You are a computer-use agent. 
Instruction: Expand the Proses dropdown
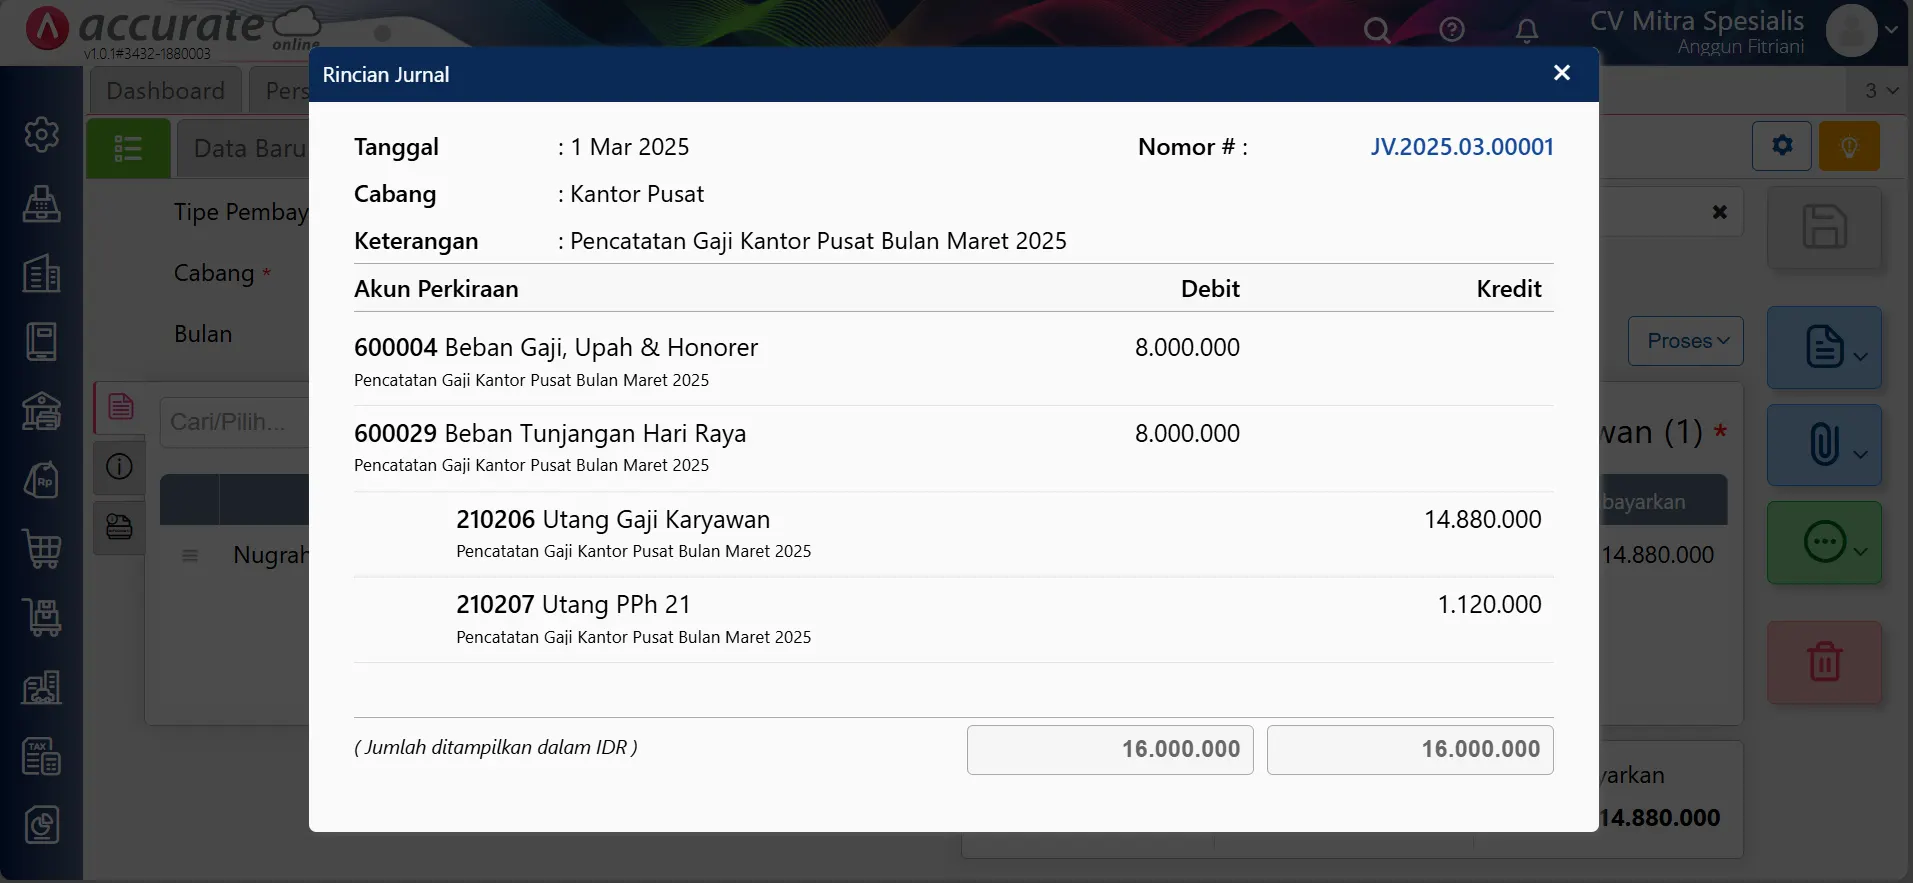pos(1686,341)
